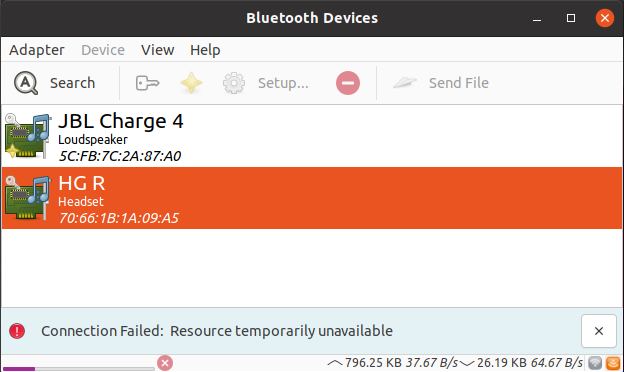Select the JBL Charge 4 loudspeaker row
Image resolution: width=624 pixels, height=372 pixels.
pyautogui.click(x=312, y=136)
